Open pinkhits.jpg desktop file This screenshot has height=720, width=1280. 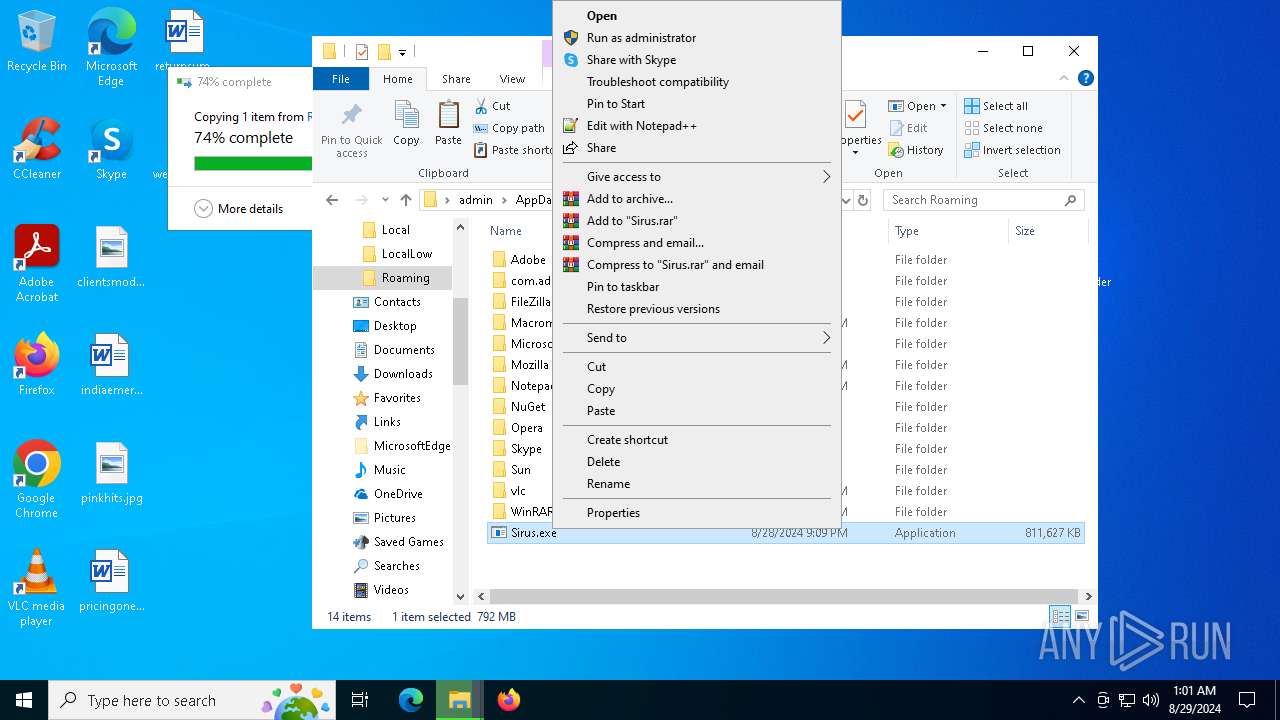(111, 472)
